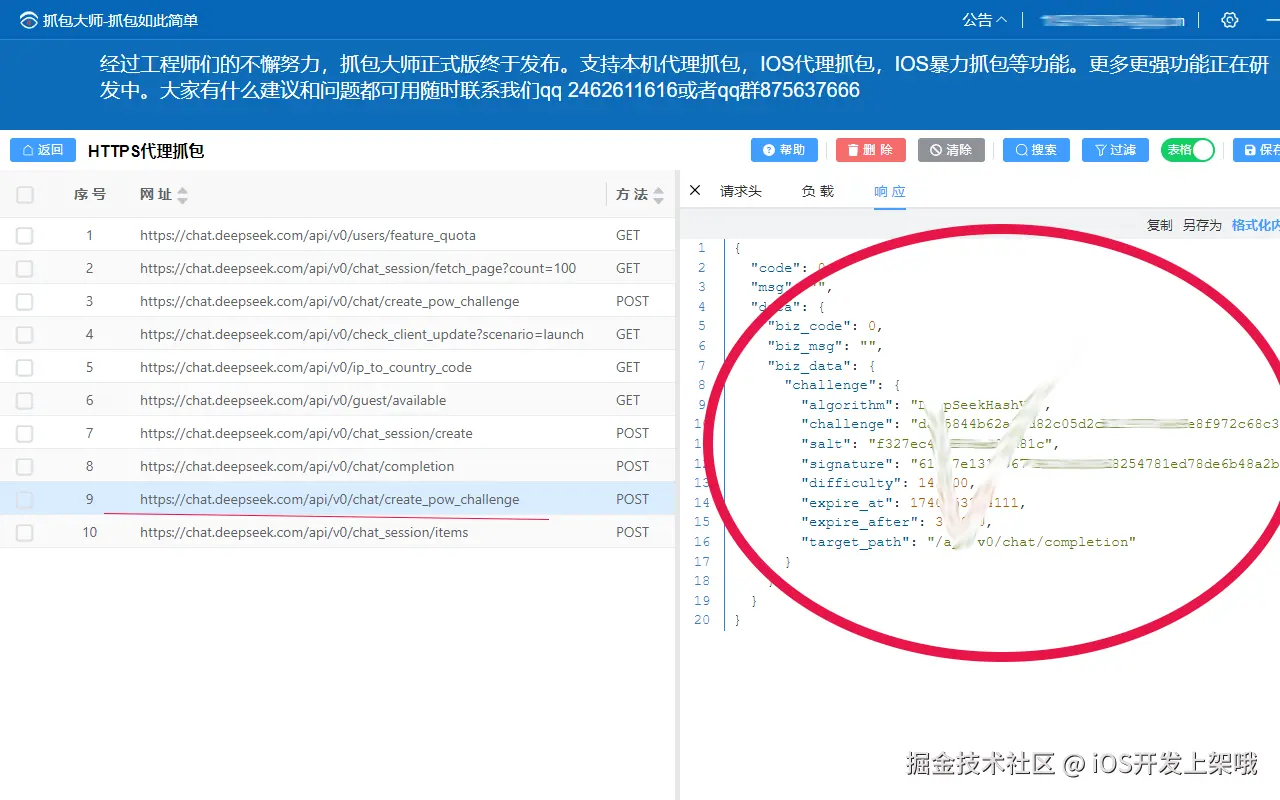This screenshot has height=800, width=1280.
Task: Open 帮助 help
Action: point(784,150)
